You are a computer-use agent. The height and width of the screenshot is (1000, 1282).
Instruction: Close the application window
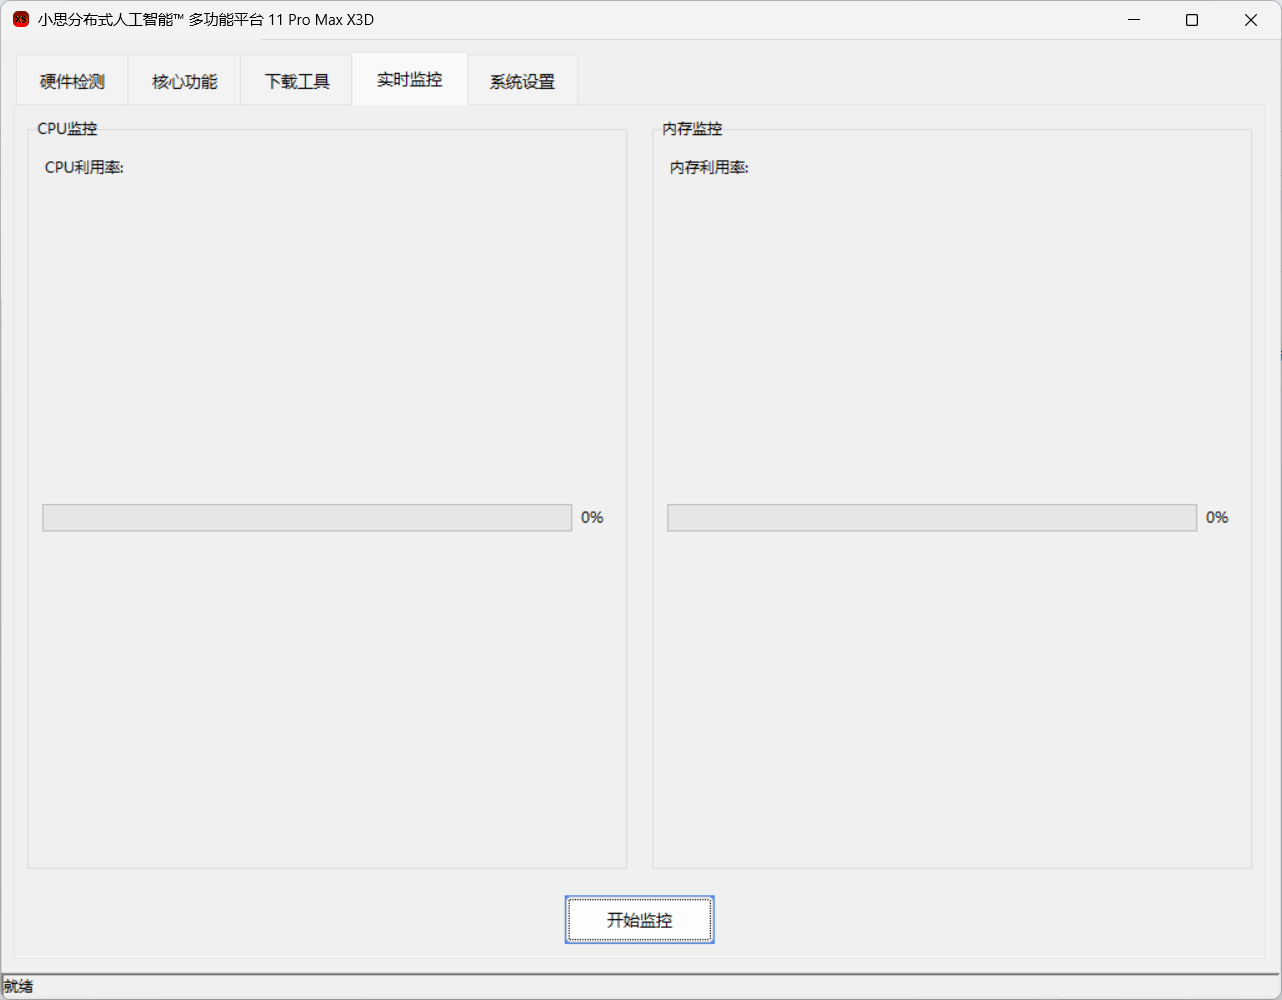tap(1250, 20)
